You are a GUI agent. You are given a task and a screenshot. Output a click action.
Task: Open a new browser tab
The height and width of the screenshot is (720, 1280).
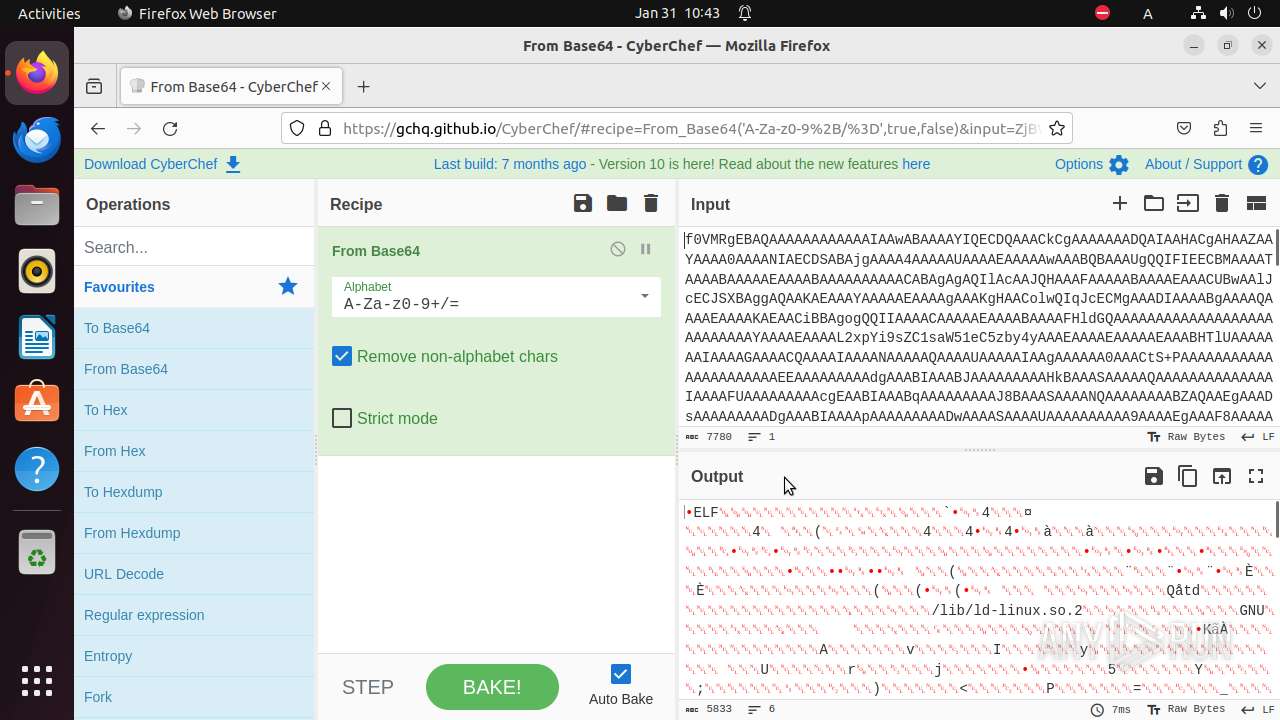363,87
